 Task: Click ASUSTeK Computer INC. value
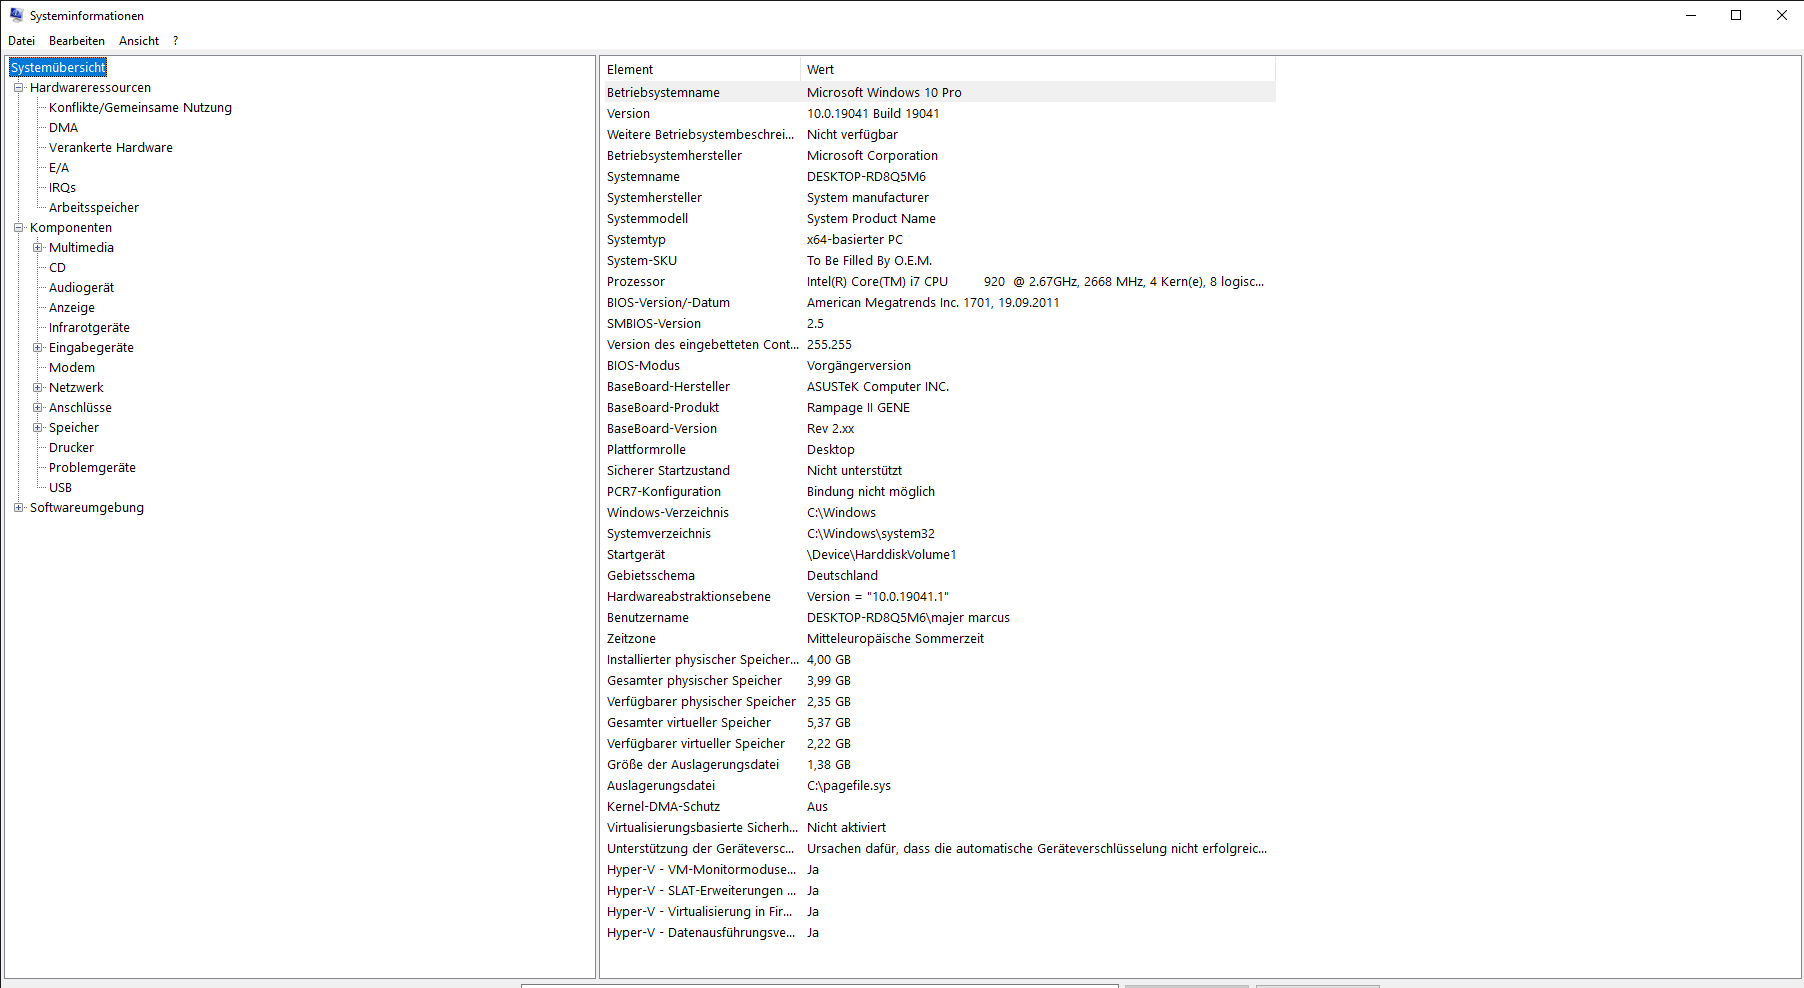pos(878,386)
